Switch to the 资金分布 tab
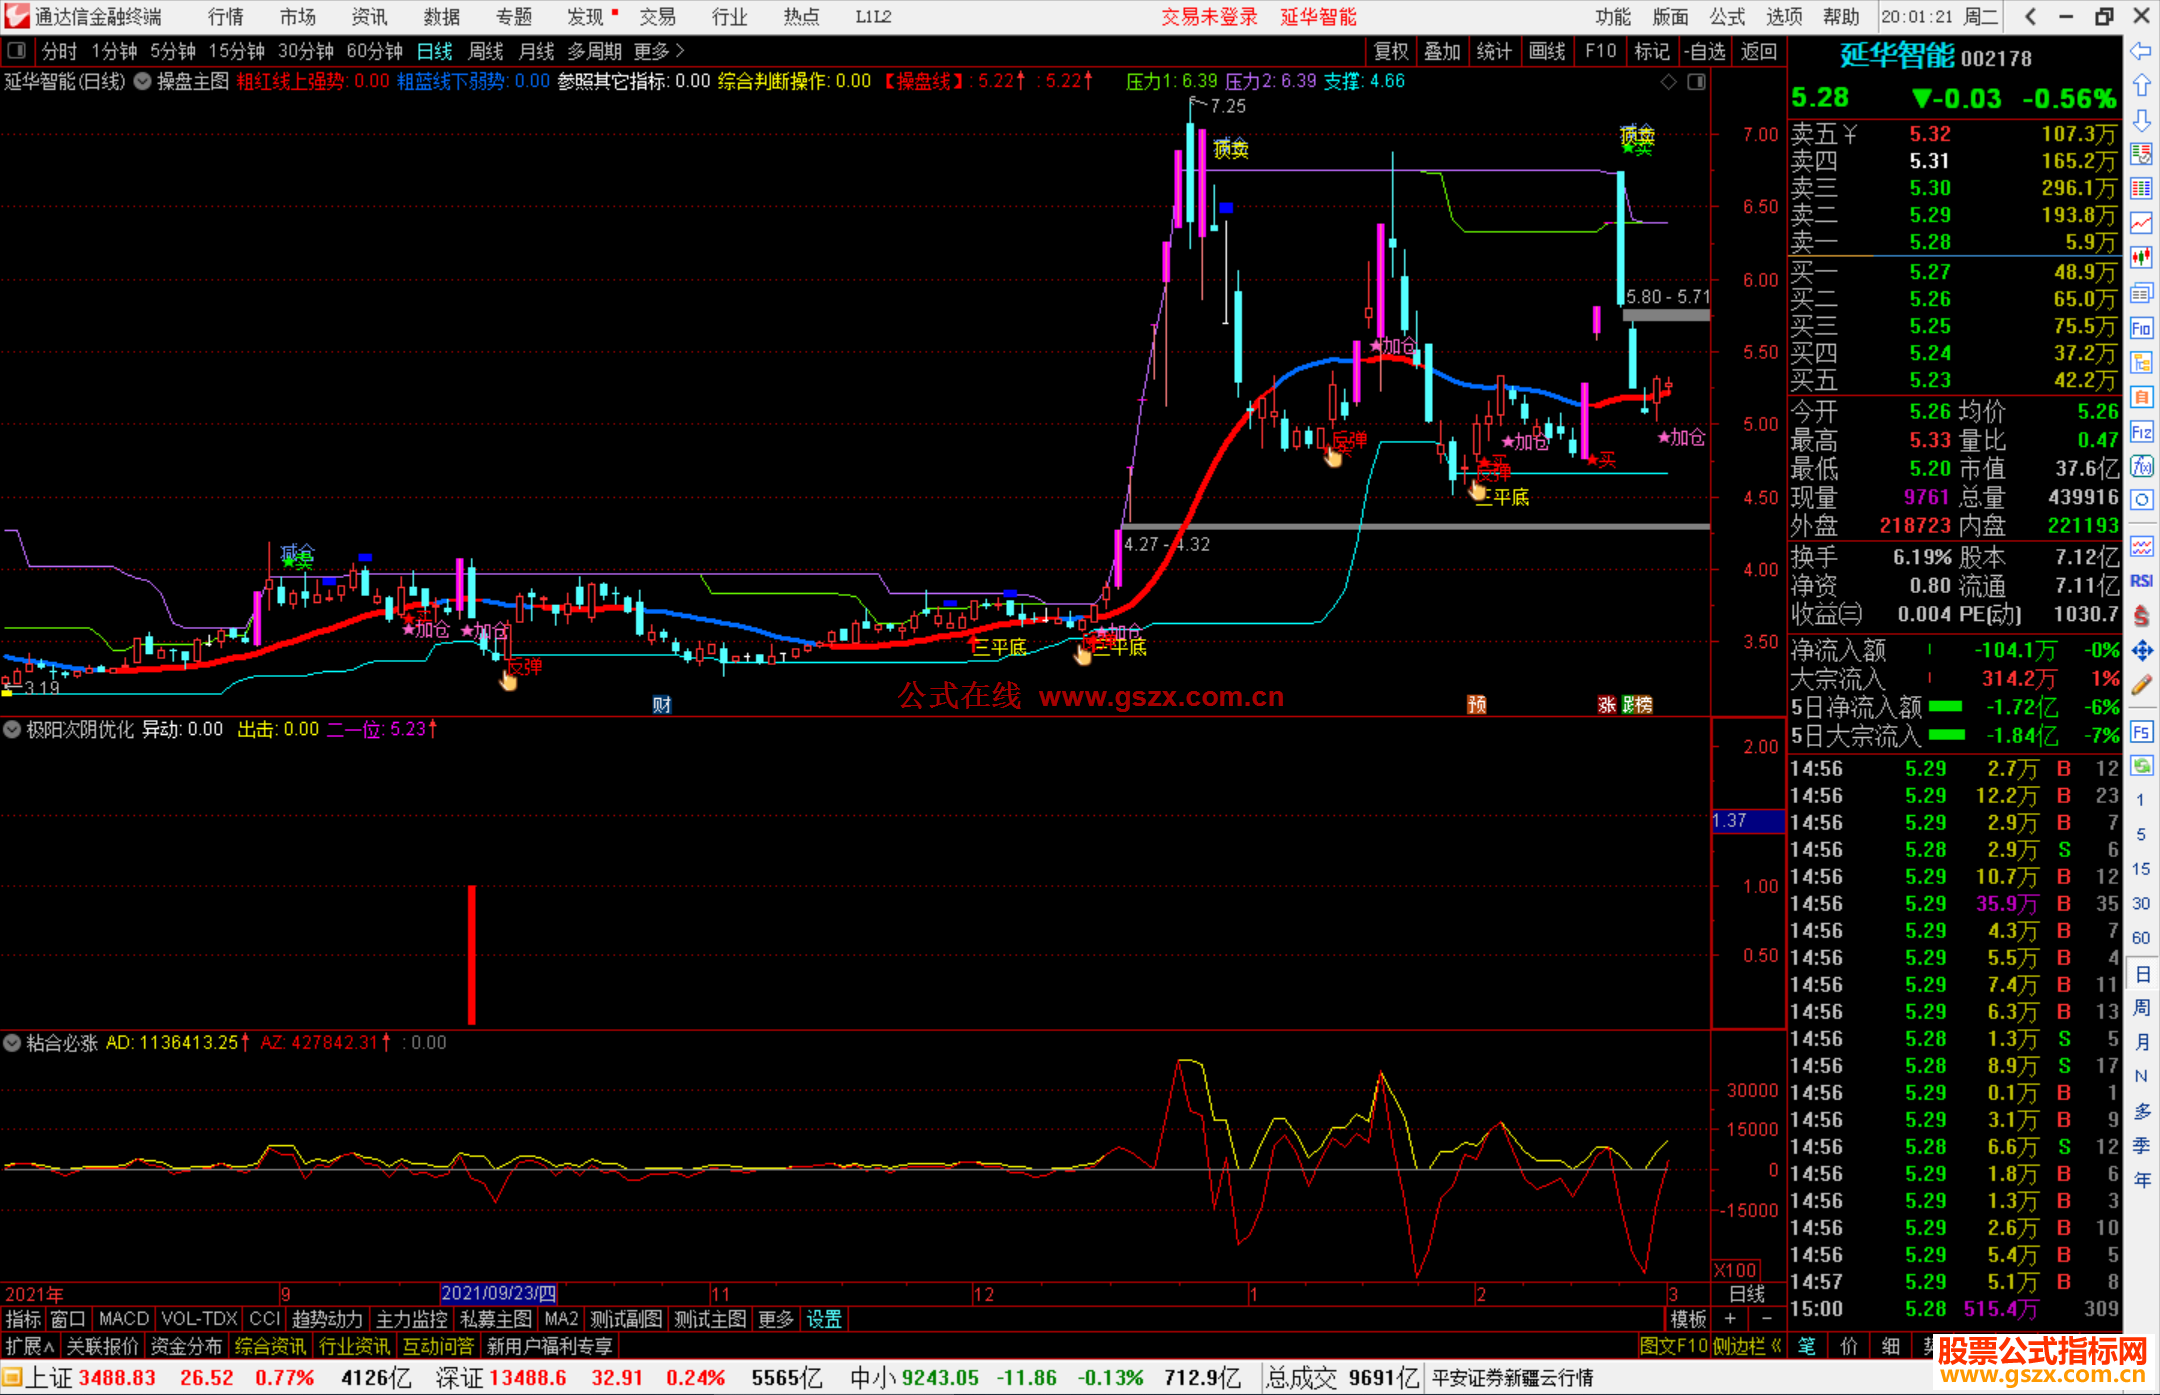This screenshot has width=2160, height=1395. 186,1346
